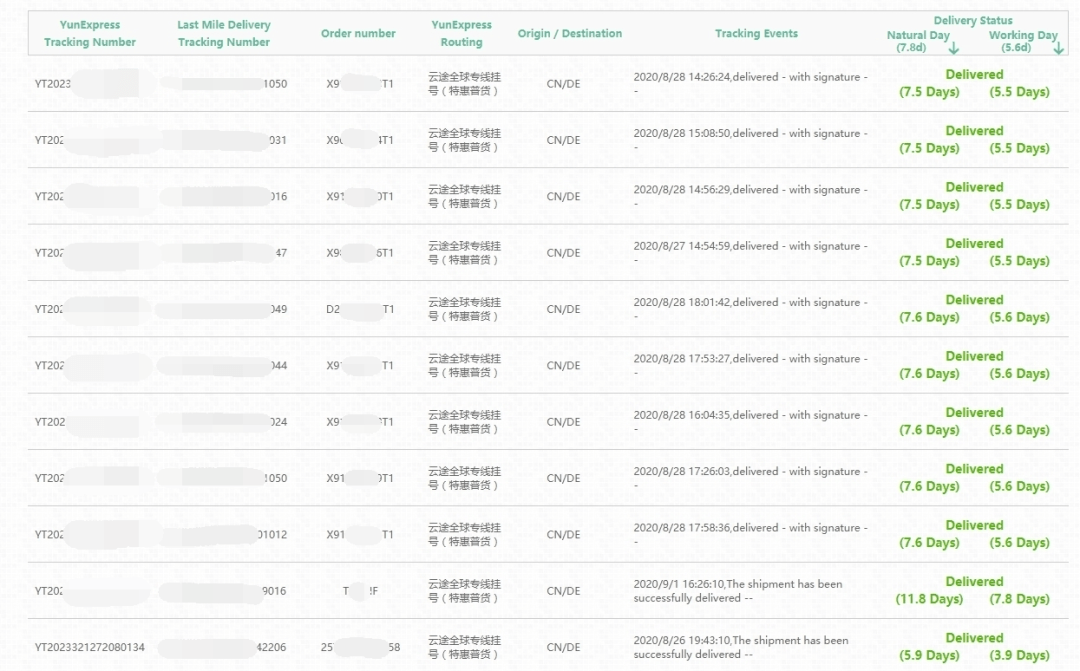Screen dimensions: 1080x671
Task: Click the 11.8 Days natural day value
Action: 929,600
